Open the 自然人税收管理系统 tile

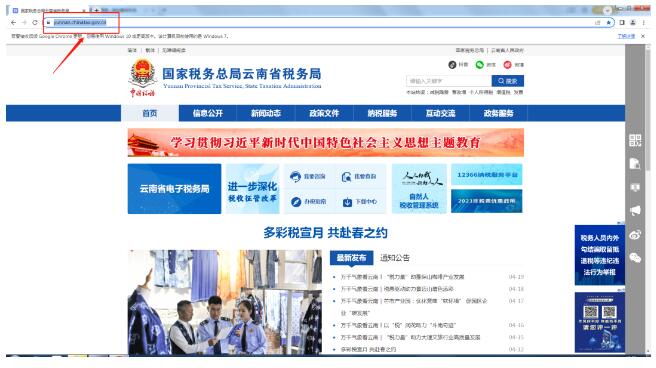click(x=419, y=189)
